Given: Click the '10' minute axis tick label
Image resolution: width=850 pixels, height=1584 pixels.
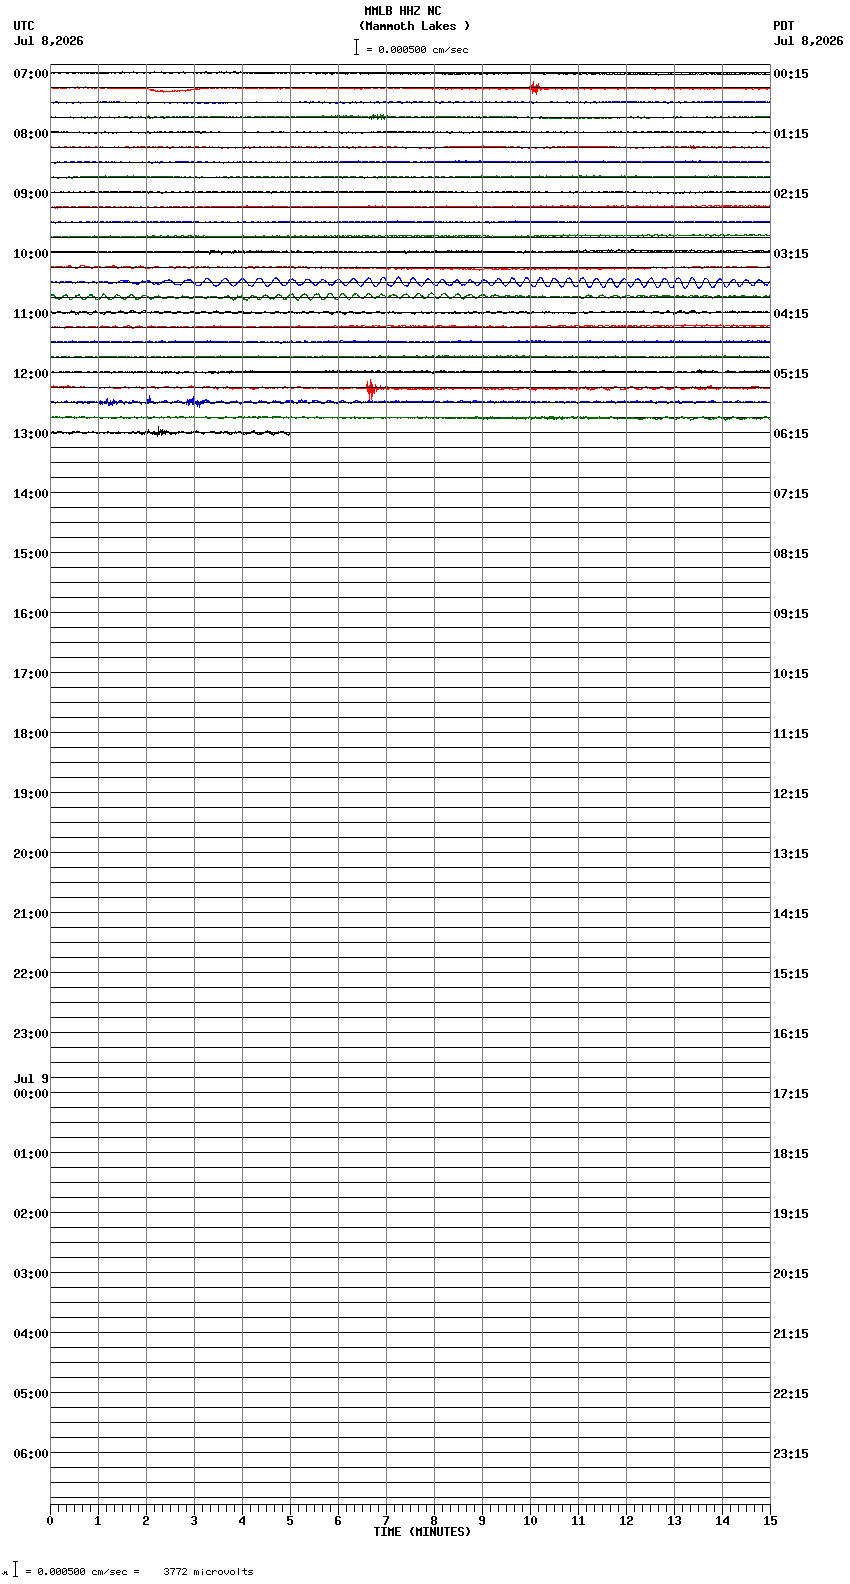Looking at the screenshot, I should [530, 1521].
